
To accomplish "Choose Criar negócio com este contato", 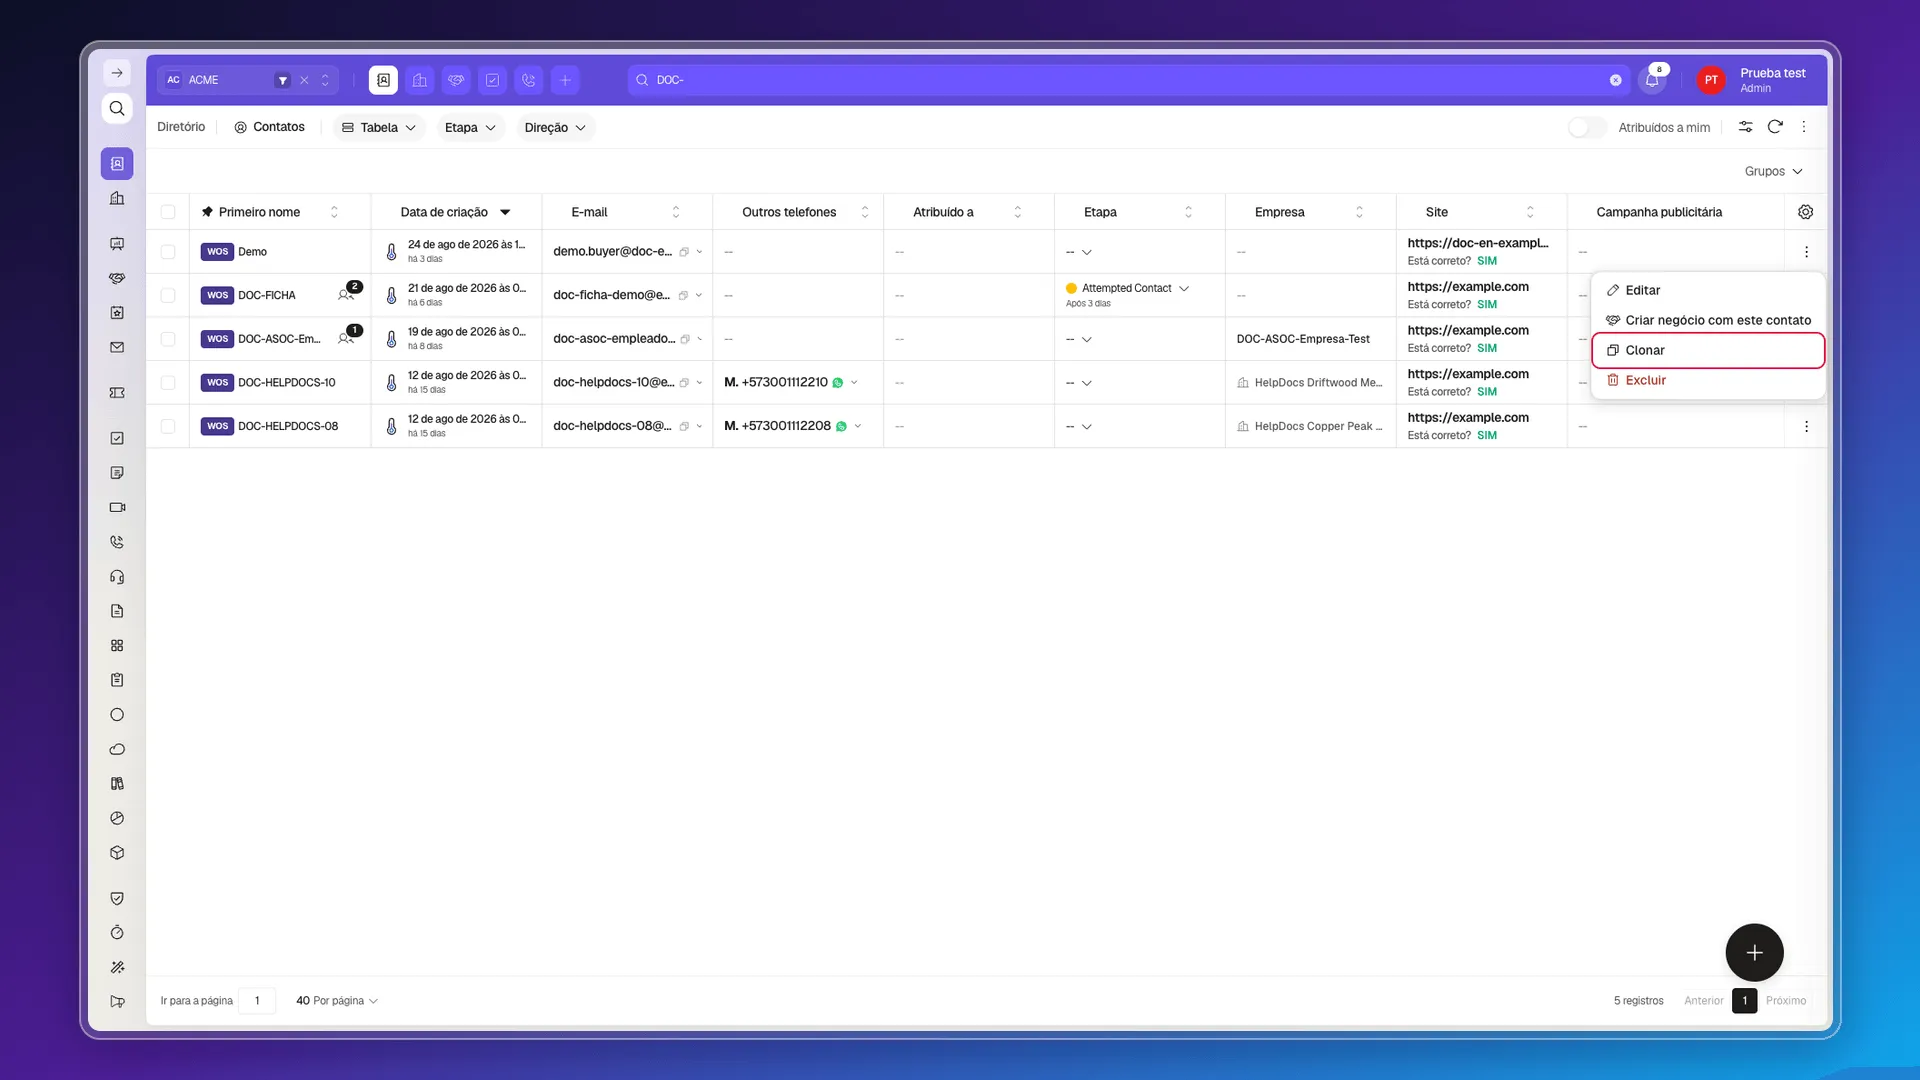I will tap(1707, 320).
